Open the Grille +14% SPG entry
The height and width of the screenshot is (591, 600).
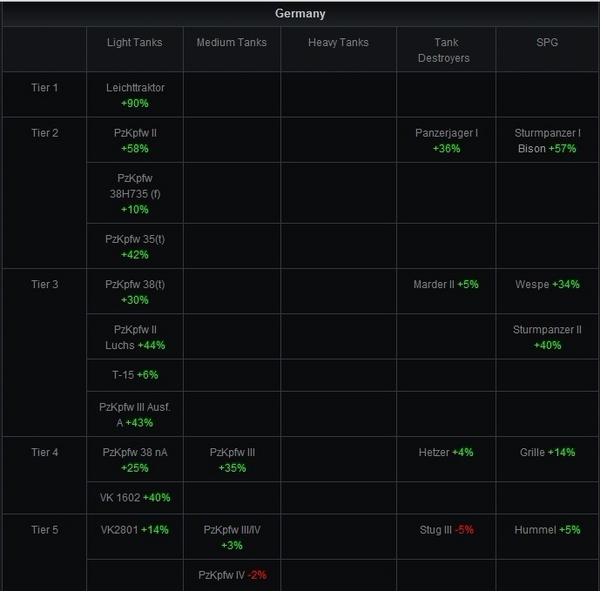(x=547, y=453)
